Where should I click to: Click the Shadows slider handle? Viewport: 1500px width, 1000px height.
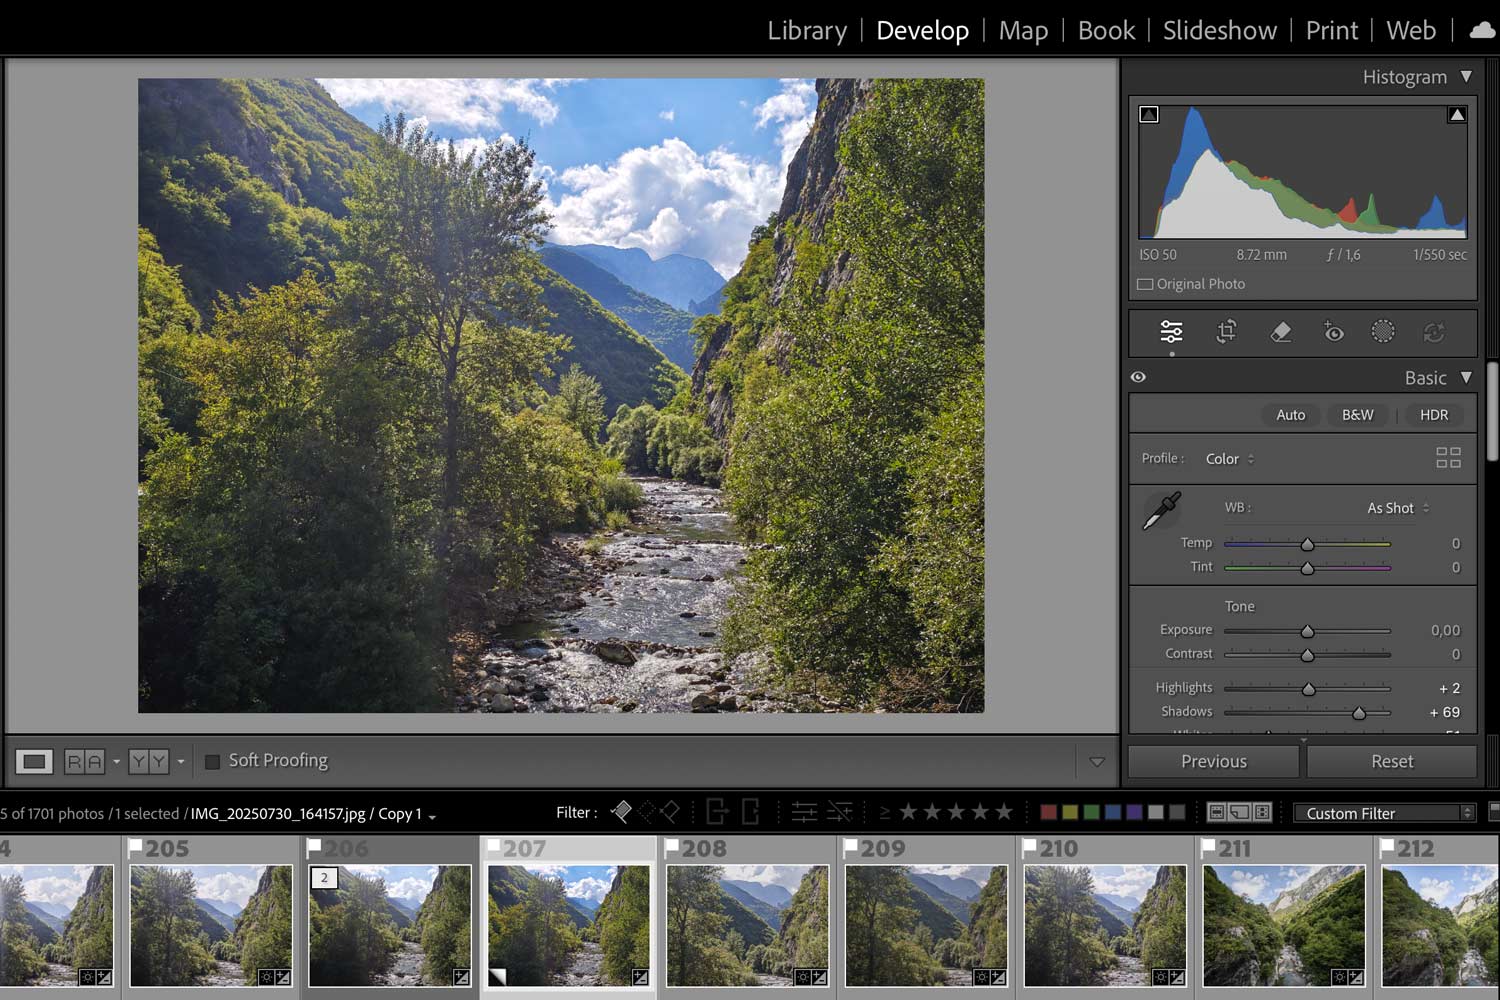[1359, 713]
